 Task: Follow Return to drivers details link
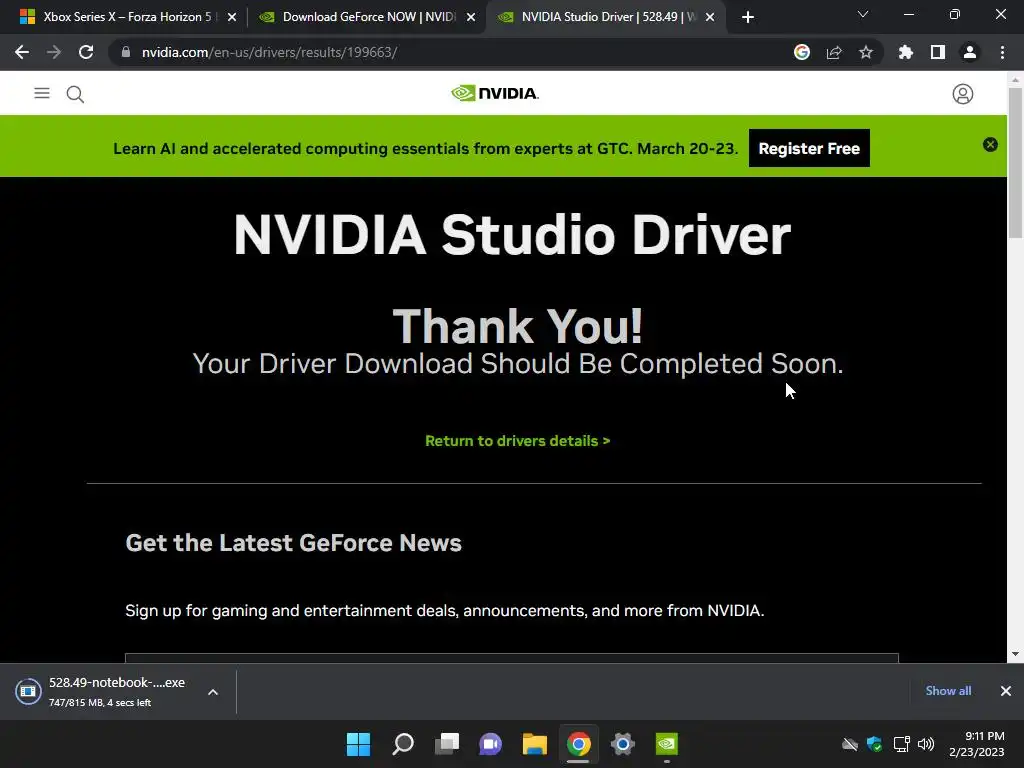point(517,441)
